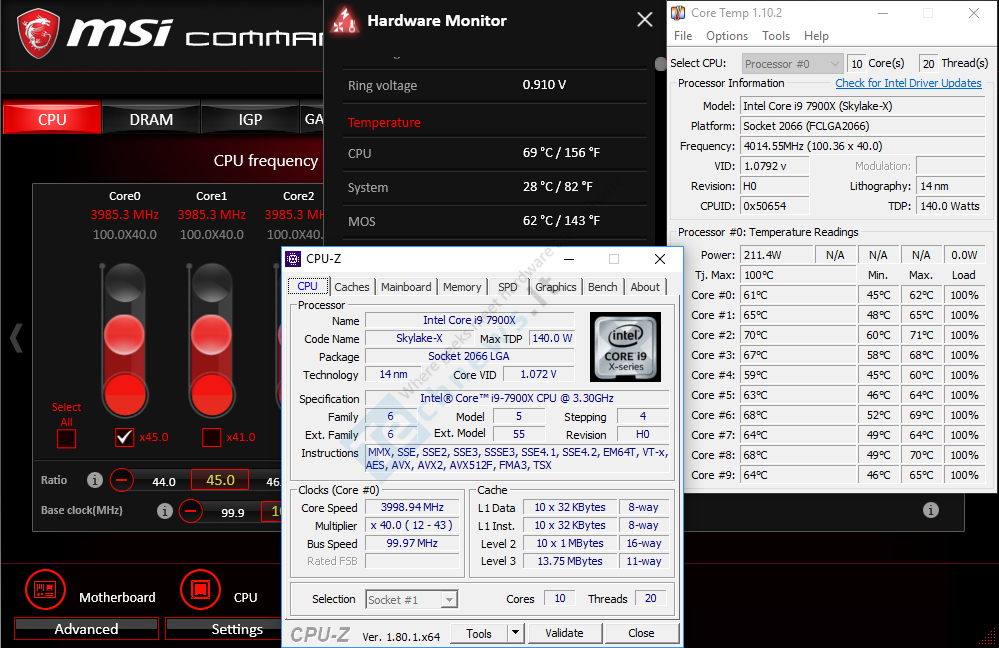The height and width of the screenshot is (648, 999).
Task: Toggle the Select All checkbox
Action: [66, 438]
